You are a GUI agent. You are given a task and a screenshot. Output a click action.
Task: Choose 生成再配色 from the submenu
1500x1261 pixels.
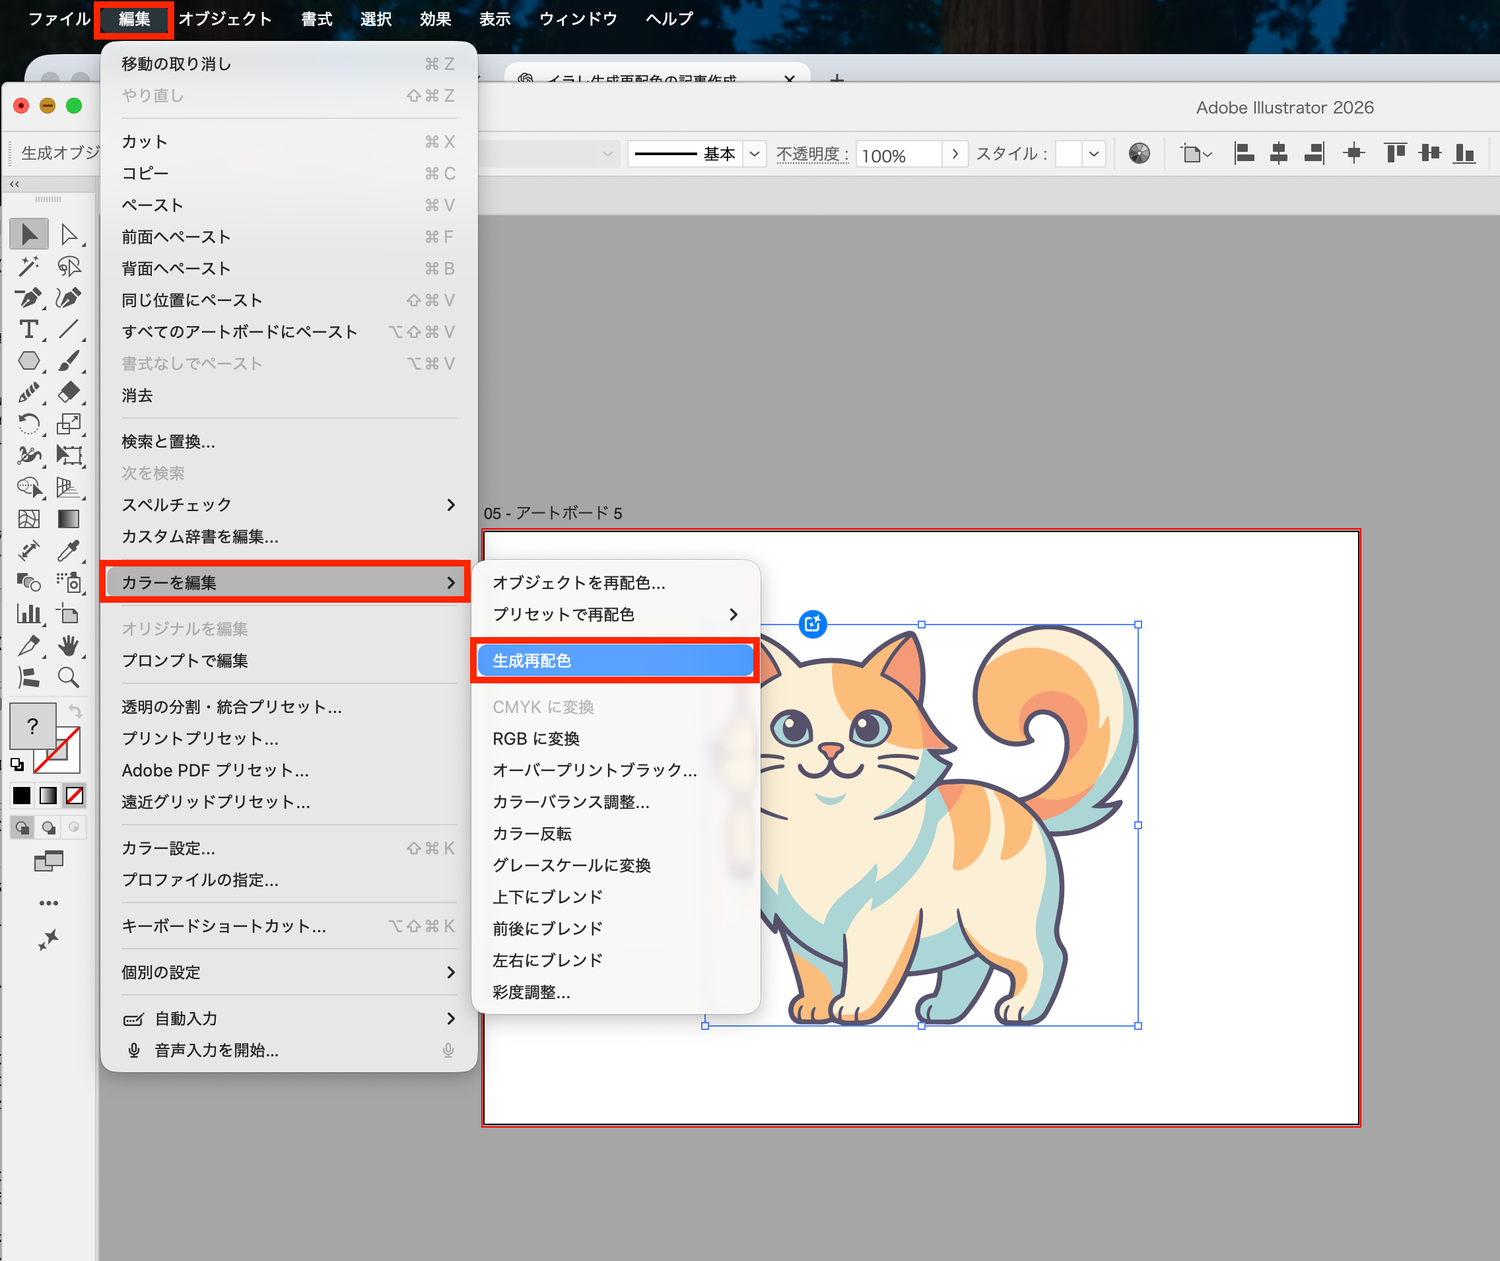[616, 661]
